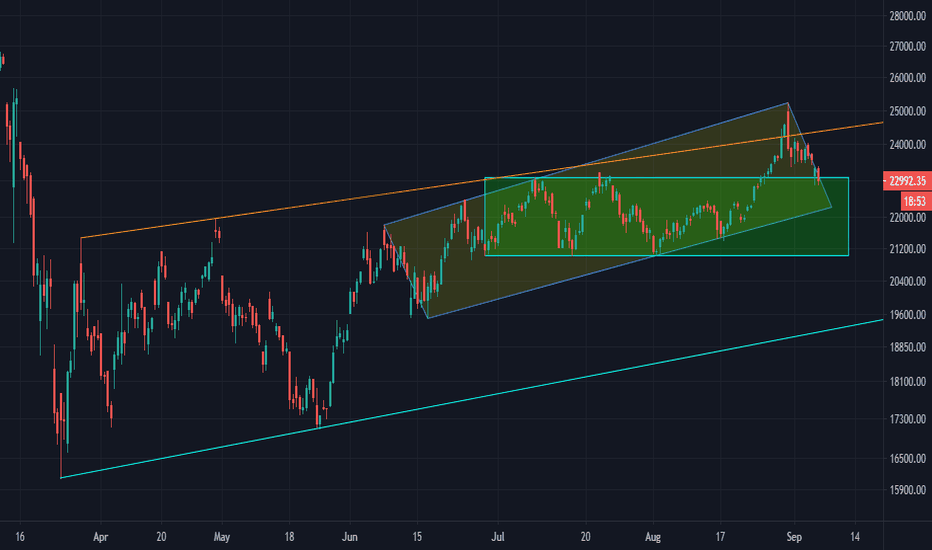This screenshot has height=550, width=932.
Task: Click the Apr label on time axis
Action: click(x=100, y=537)
